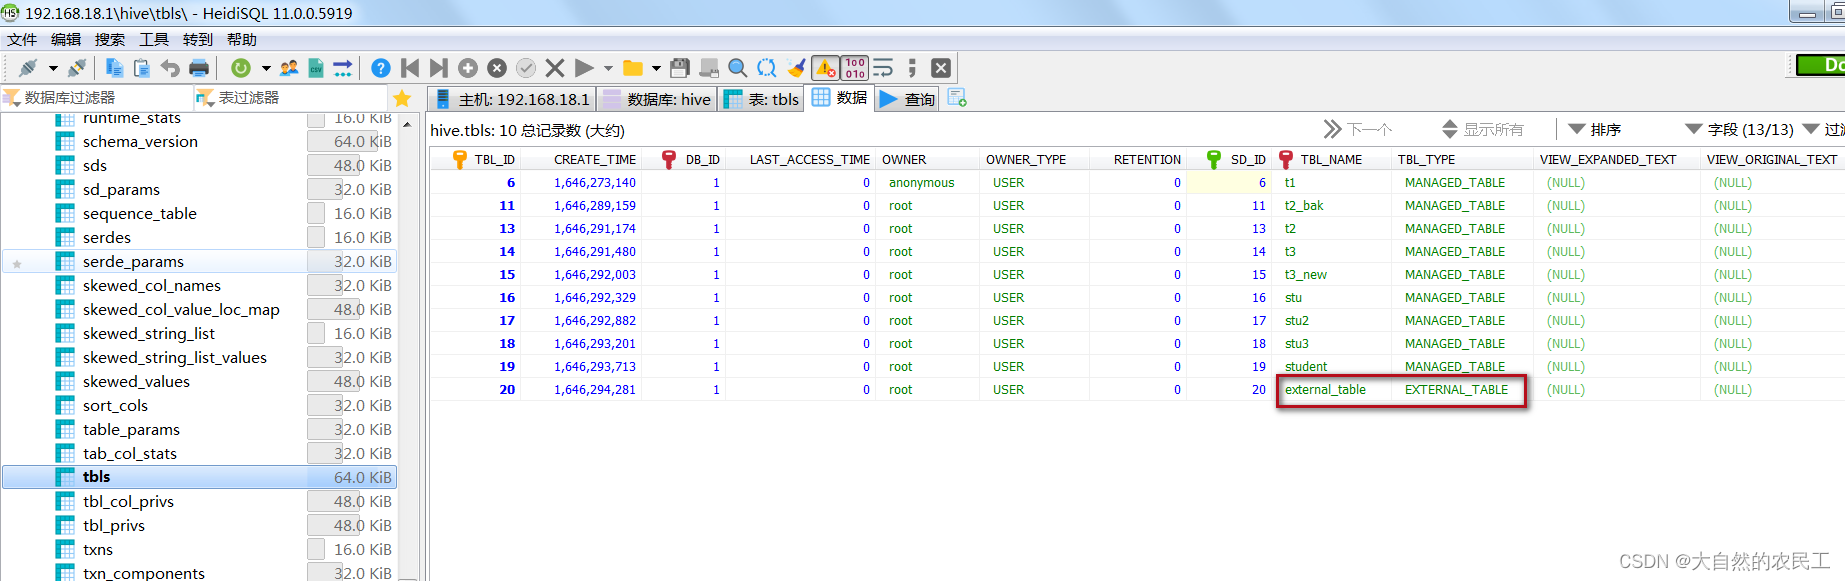Click the 显示所有 show all button
The image size is (1845, 581).
click(x=1483, y=129)
